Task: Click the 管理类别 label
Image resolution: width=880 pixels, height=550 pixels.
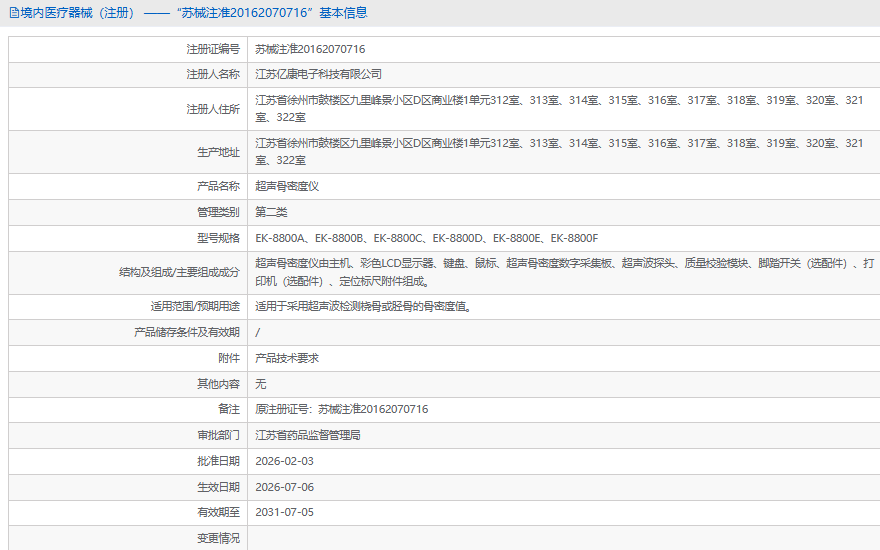Action: click(218, 212)
